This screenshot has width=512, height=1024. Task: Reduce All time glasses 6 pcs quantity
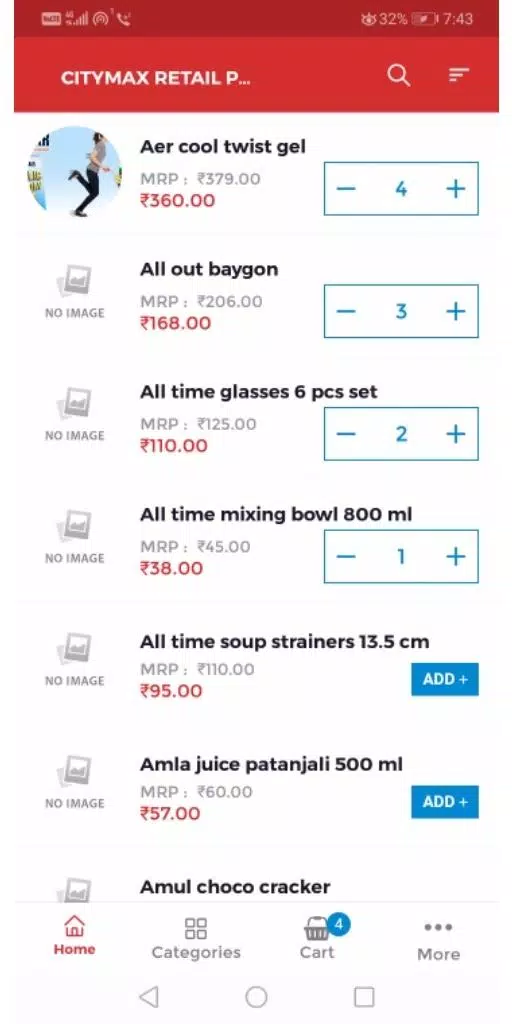(346, 434)
